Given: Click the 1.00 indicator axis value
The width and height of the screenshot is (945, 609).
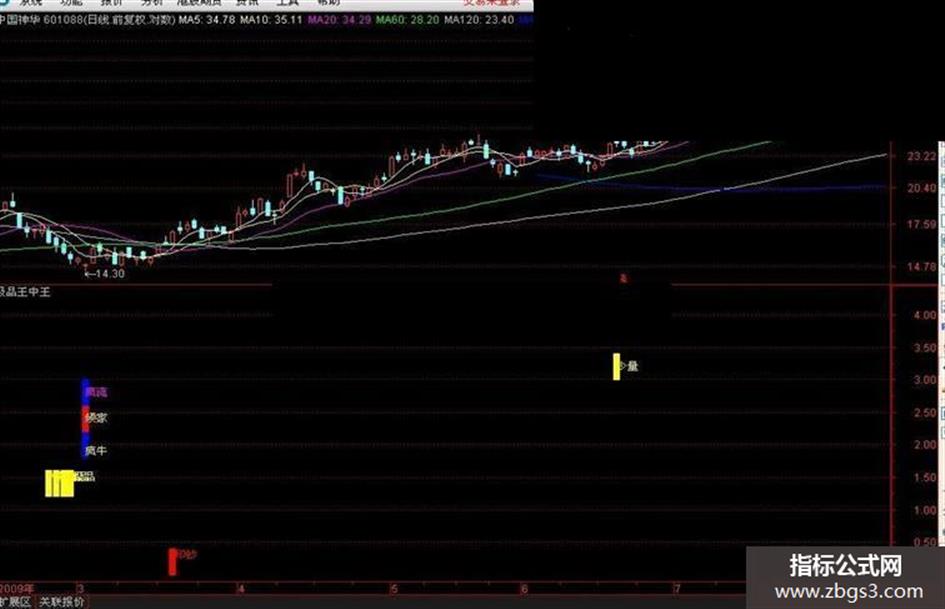Looking at the screenshot, I should coord(925,510).
